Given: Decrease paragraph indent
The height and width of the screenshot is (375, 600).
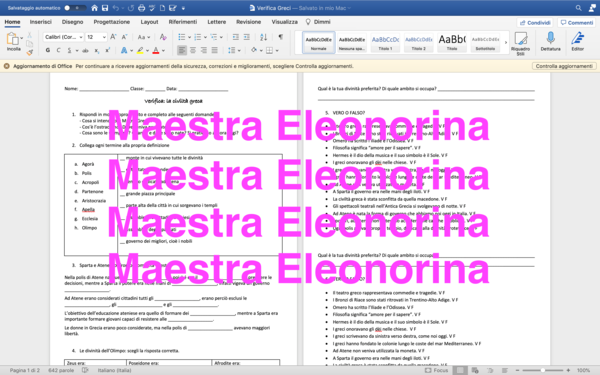Looking at the screenshot, I should (236, 37).
